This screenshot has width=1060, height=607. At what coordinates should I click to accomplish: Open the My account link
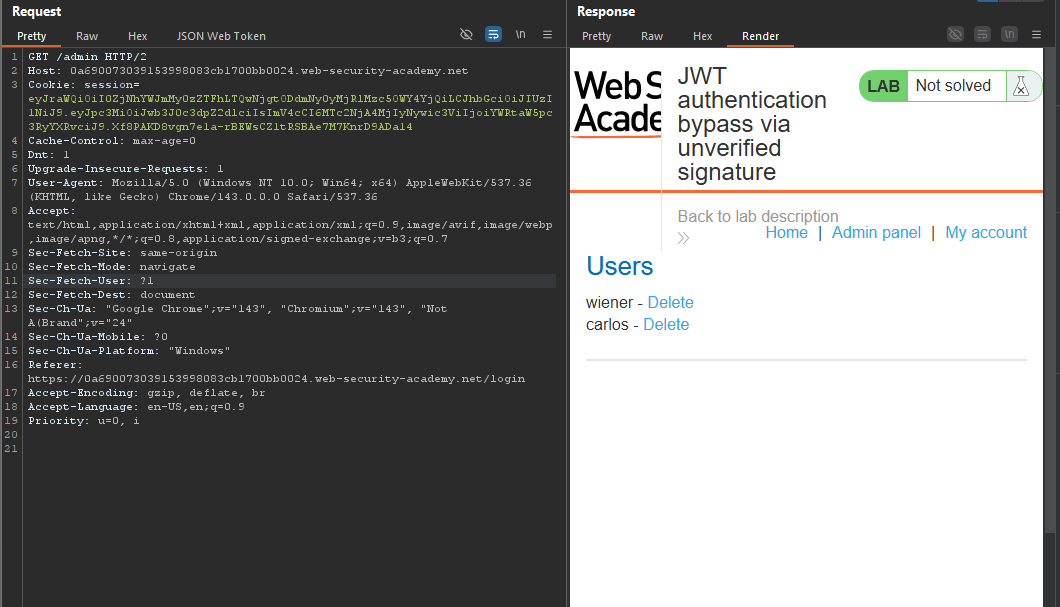click(x=986, y=233)
